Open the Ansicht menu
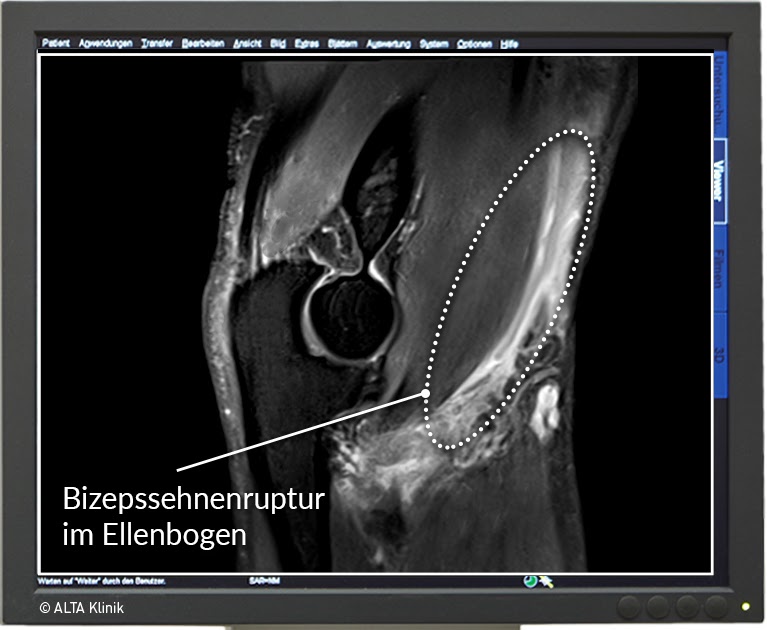The image size is (767, 630). (x=247, y=44)
